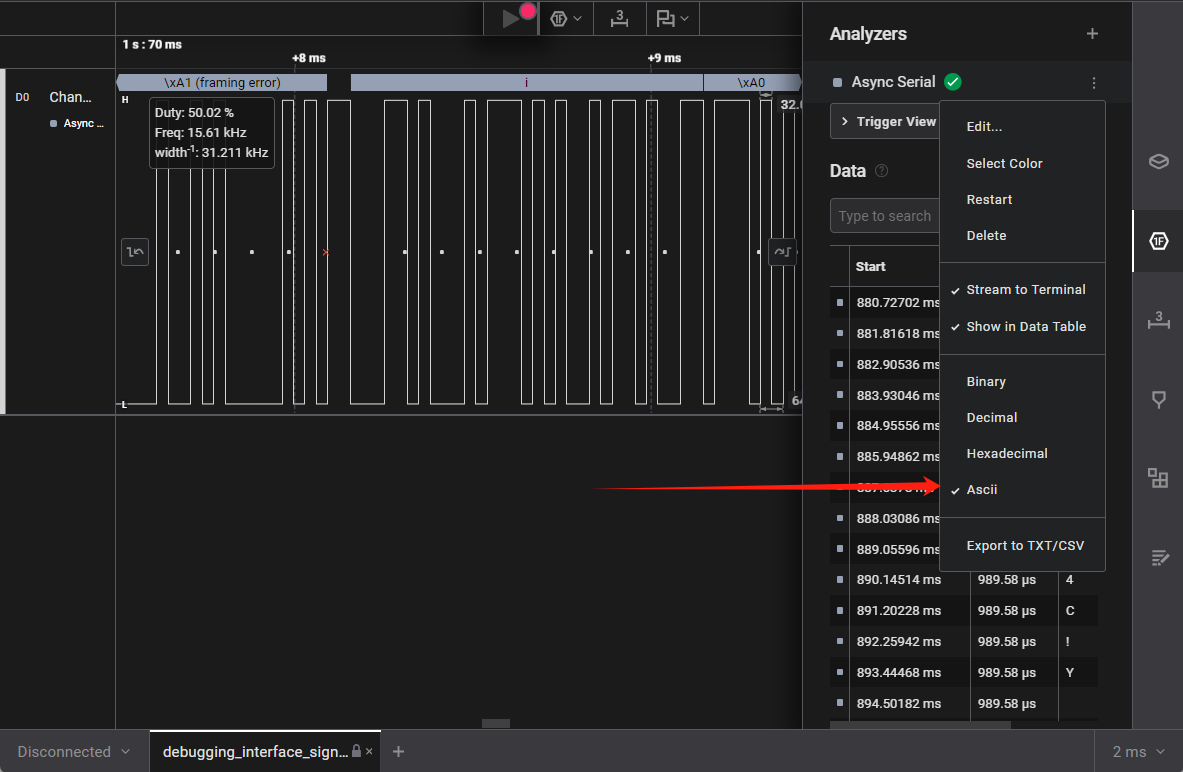Select Hexadecimal display format
Screen dimensions: 1183x772
click(x=1006, y=454)
